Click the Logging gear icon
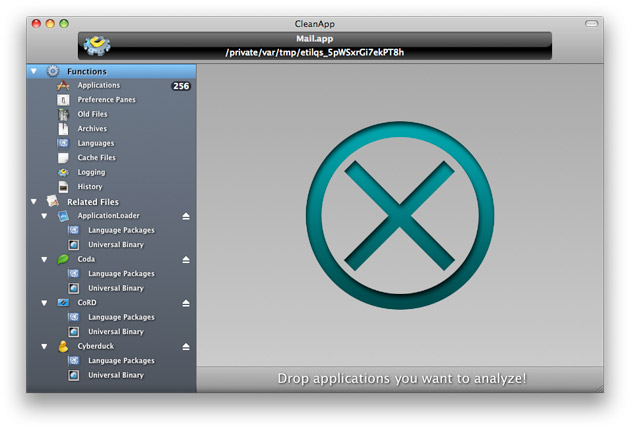Image resolution: width=630 pixels, height=429 pixels. [63, 172]
